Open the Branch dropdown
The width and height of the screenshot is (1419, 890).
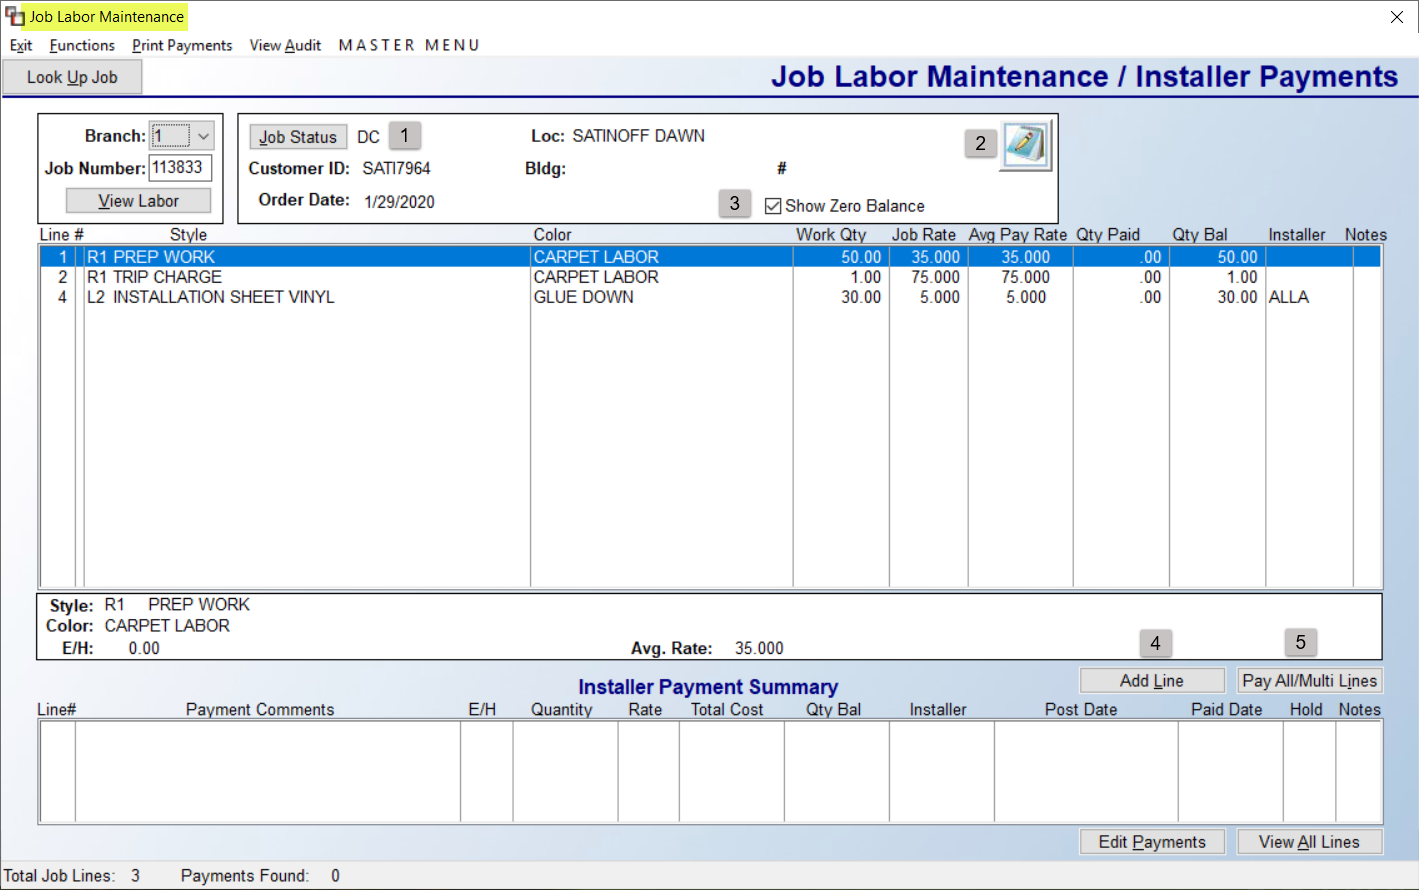tap(181, 135)
